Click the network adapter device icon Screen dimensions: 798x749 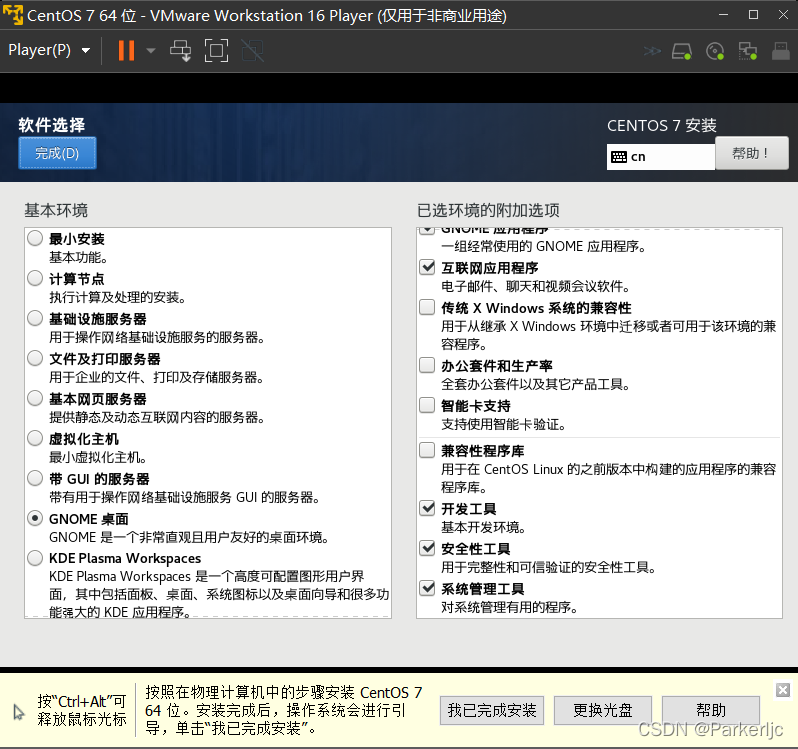tap(748, 51)
